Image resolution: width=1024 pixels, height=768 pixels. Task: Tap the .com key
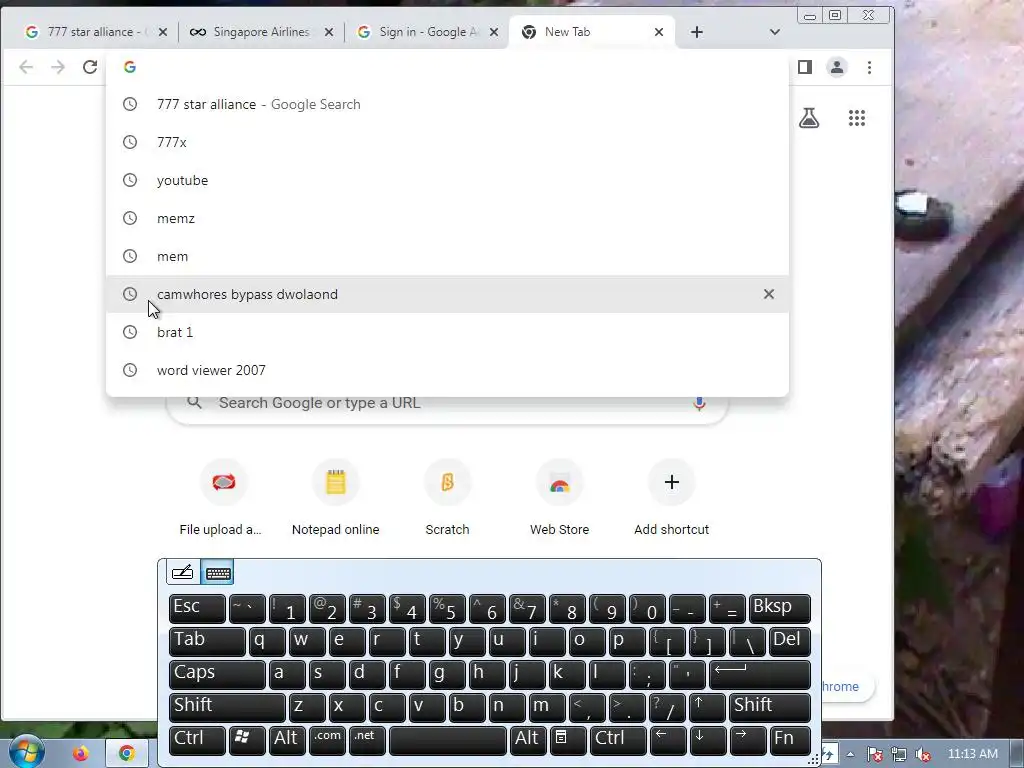tap(327, 740)
